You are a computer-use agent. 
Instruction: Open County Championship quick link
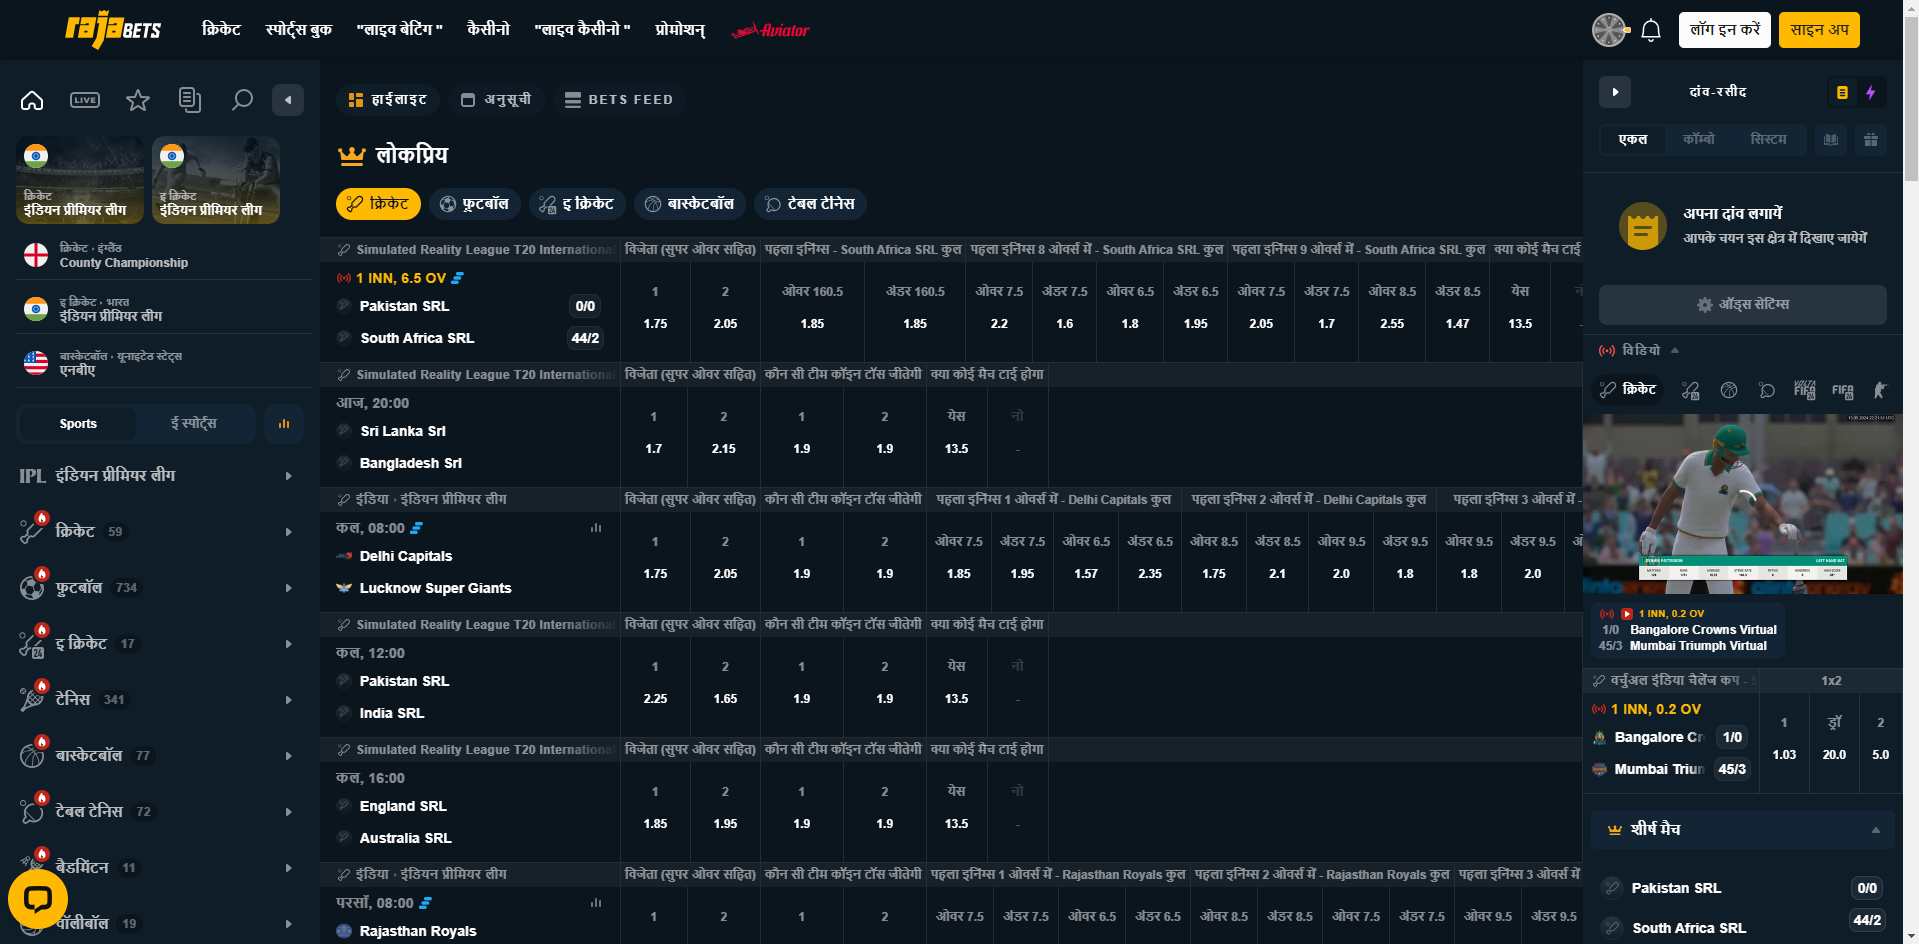pos(164,256)
